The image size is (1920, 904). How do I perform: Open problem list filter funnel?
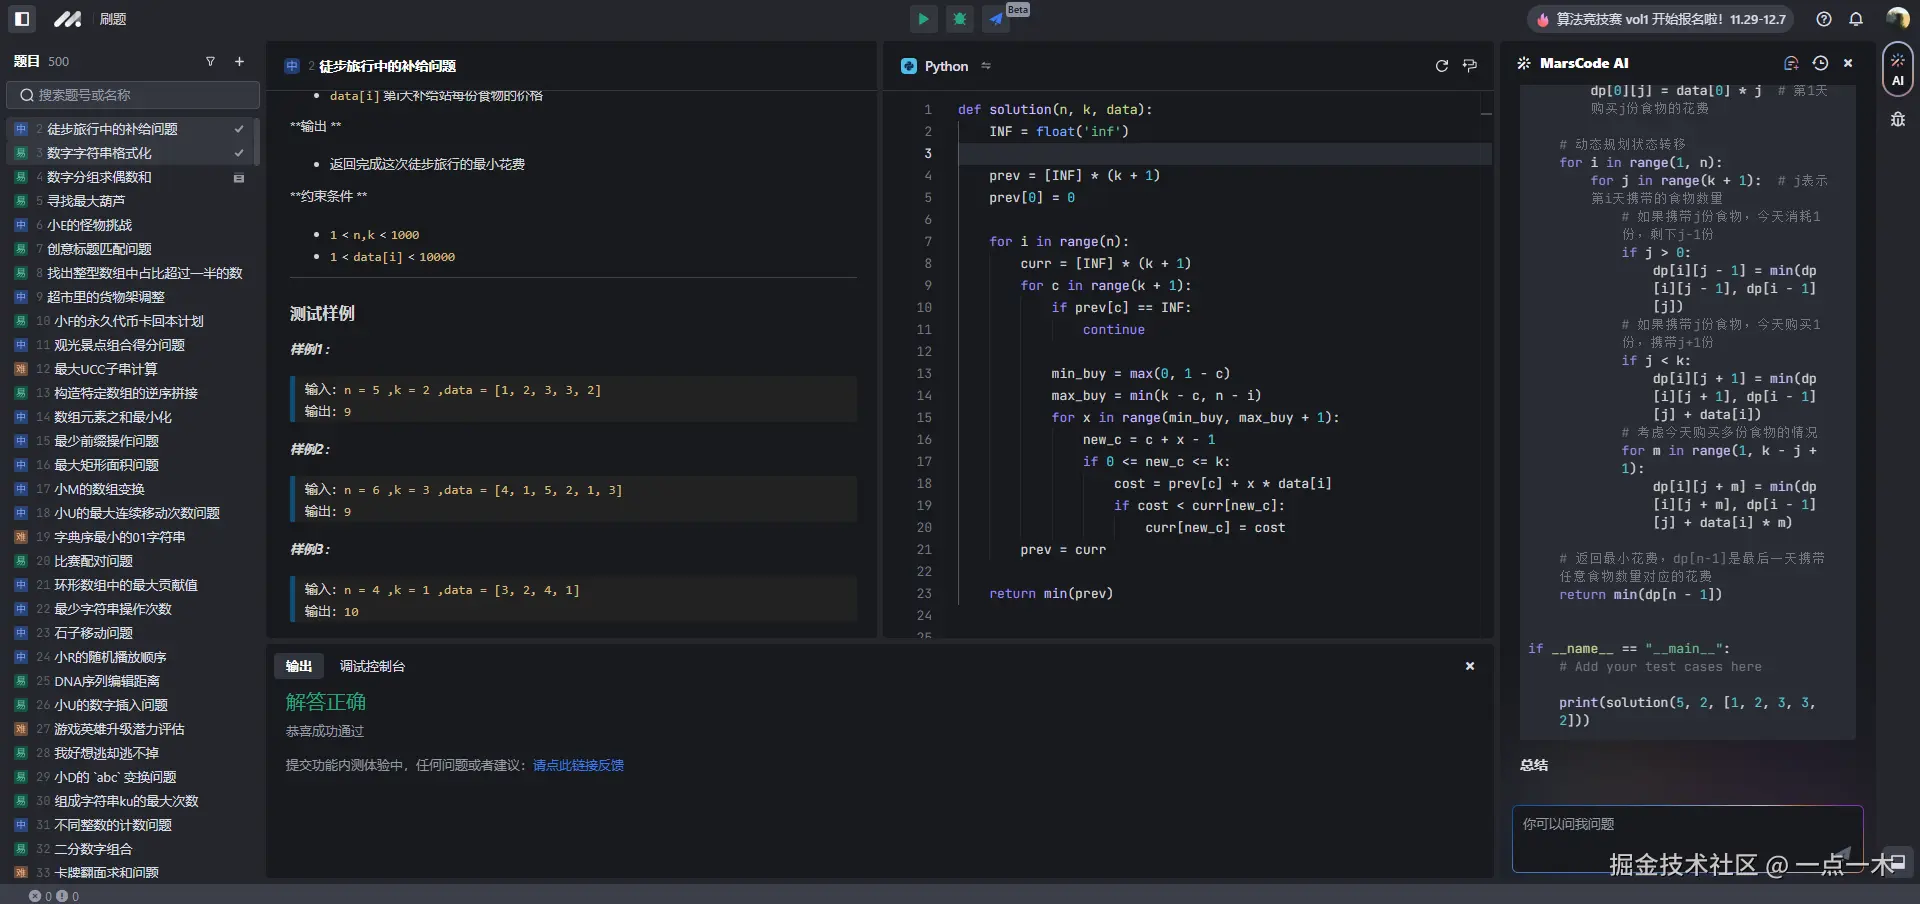click(x=210, y=62)
